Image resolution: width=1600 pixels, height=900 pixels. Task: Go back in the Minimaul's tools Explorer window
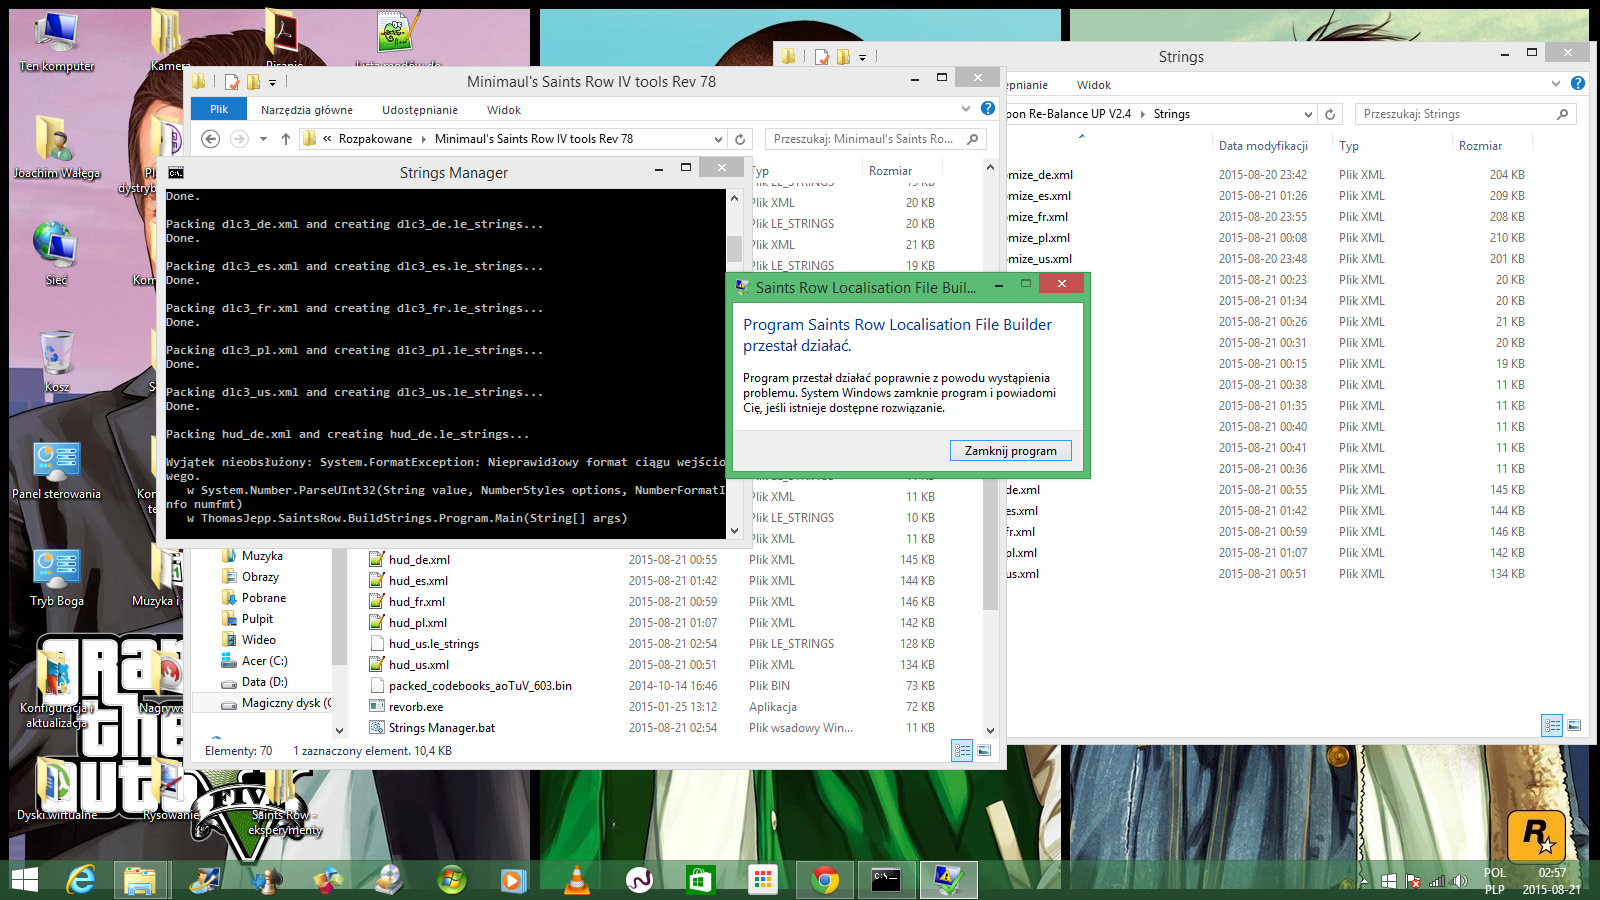(211, 139)
